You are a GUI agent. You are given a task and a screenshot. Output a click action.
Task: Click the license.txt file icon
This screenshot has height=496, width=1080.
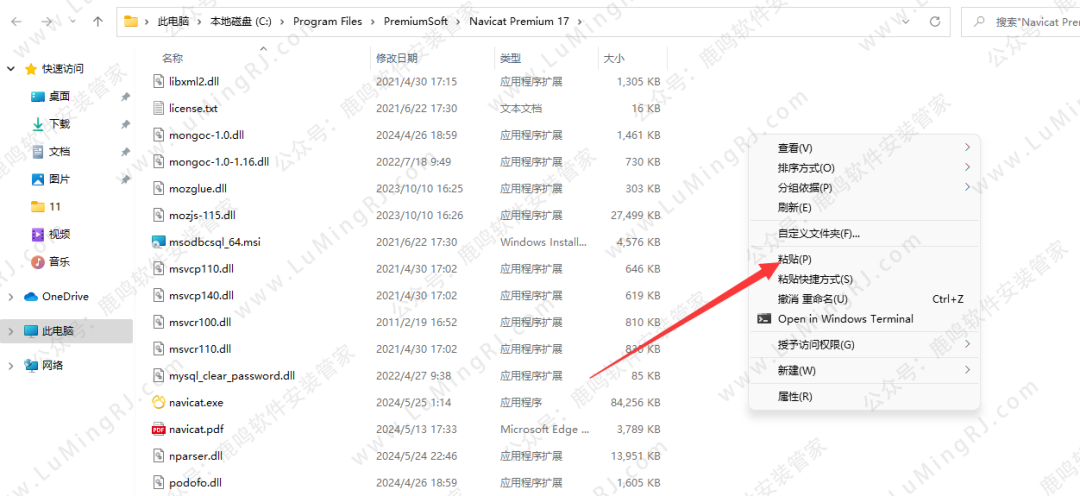158,108
